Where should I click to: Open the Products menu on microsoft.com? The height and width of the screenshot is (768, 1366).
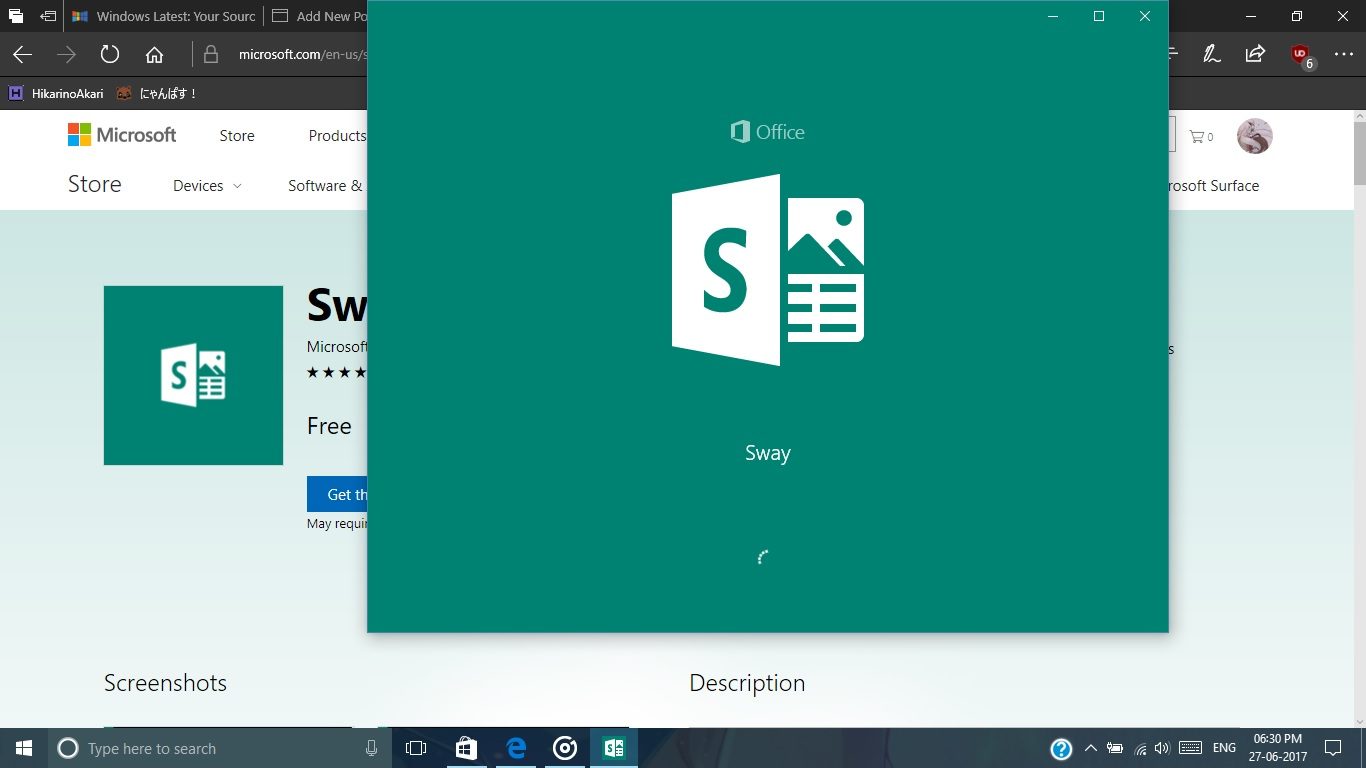(337, 136)
